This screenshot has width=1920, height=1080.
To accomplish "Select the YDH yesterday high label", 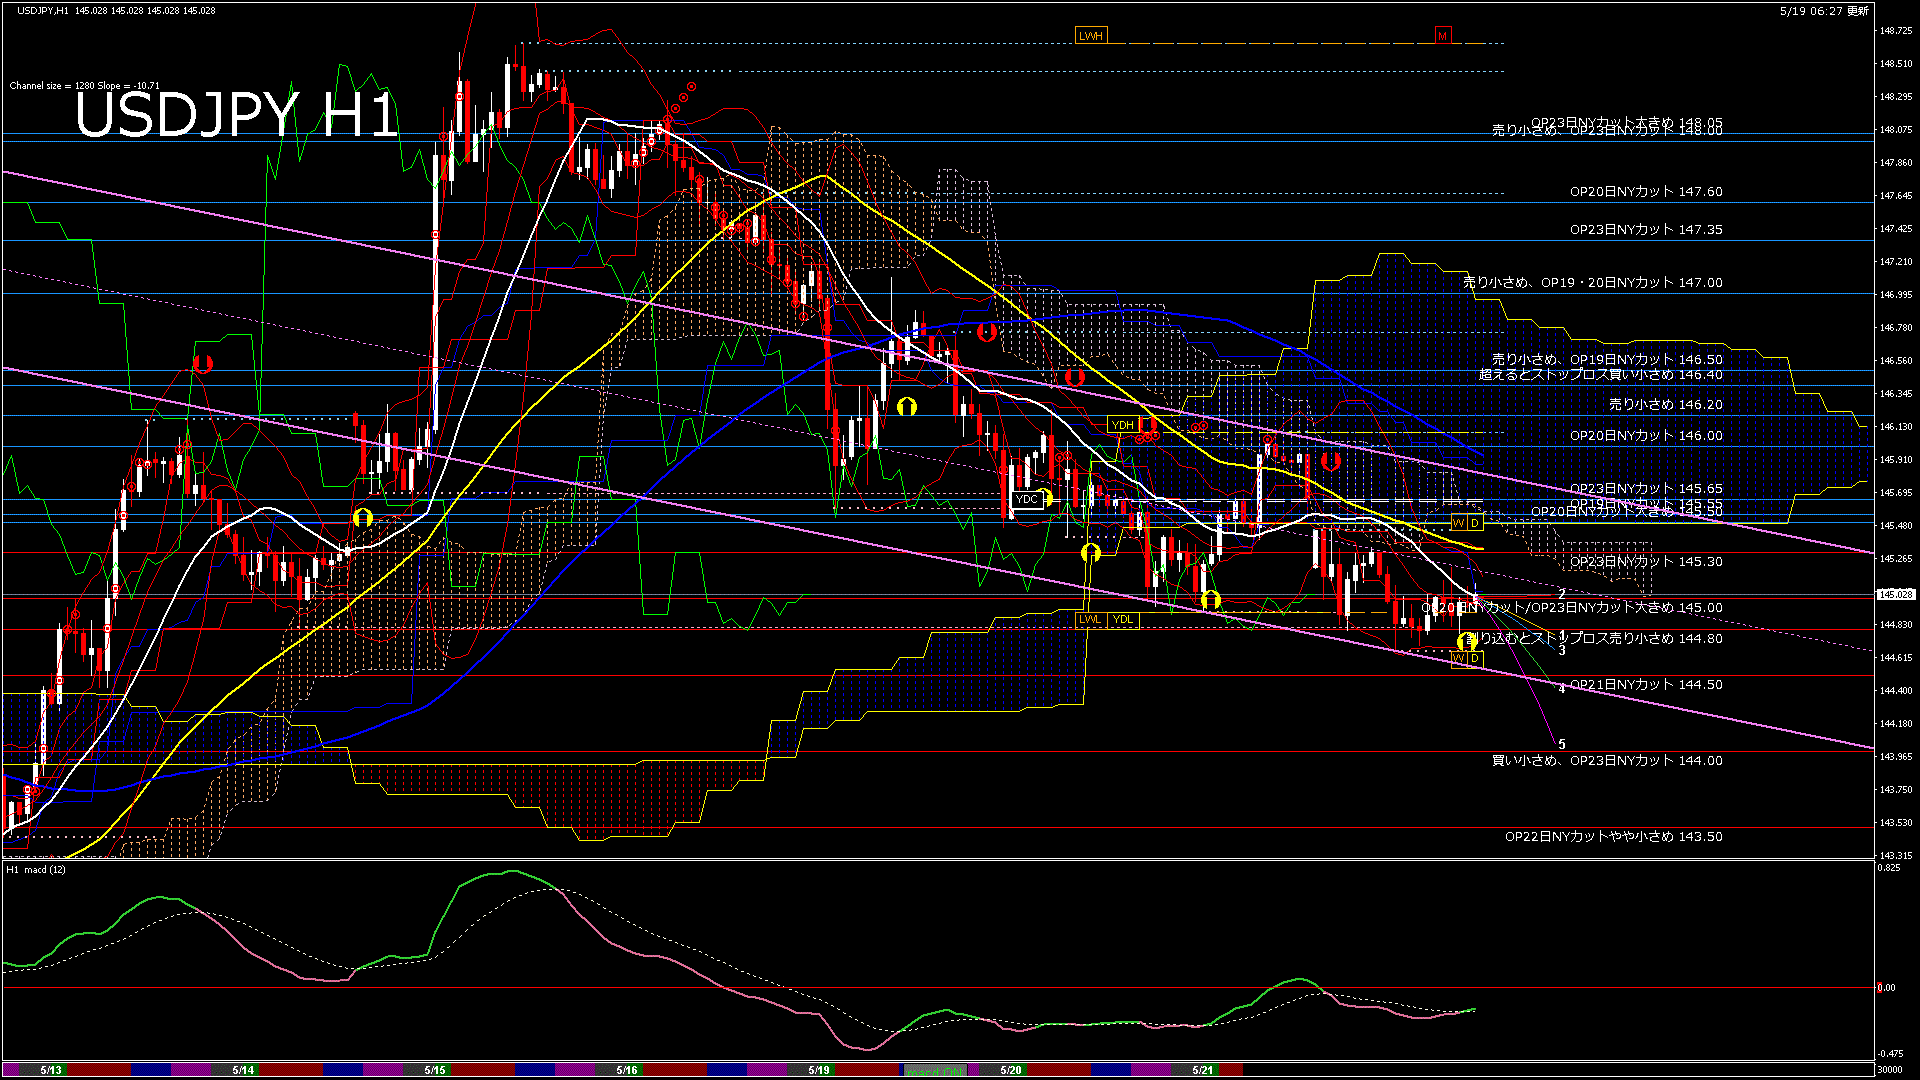I will point(1123,425).
